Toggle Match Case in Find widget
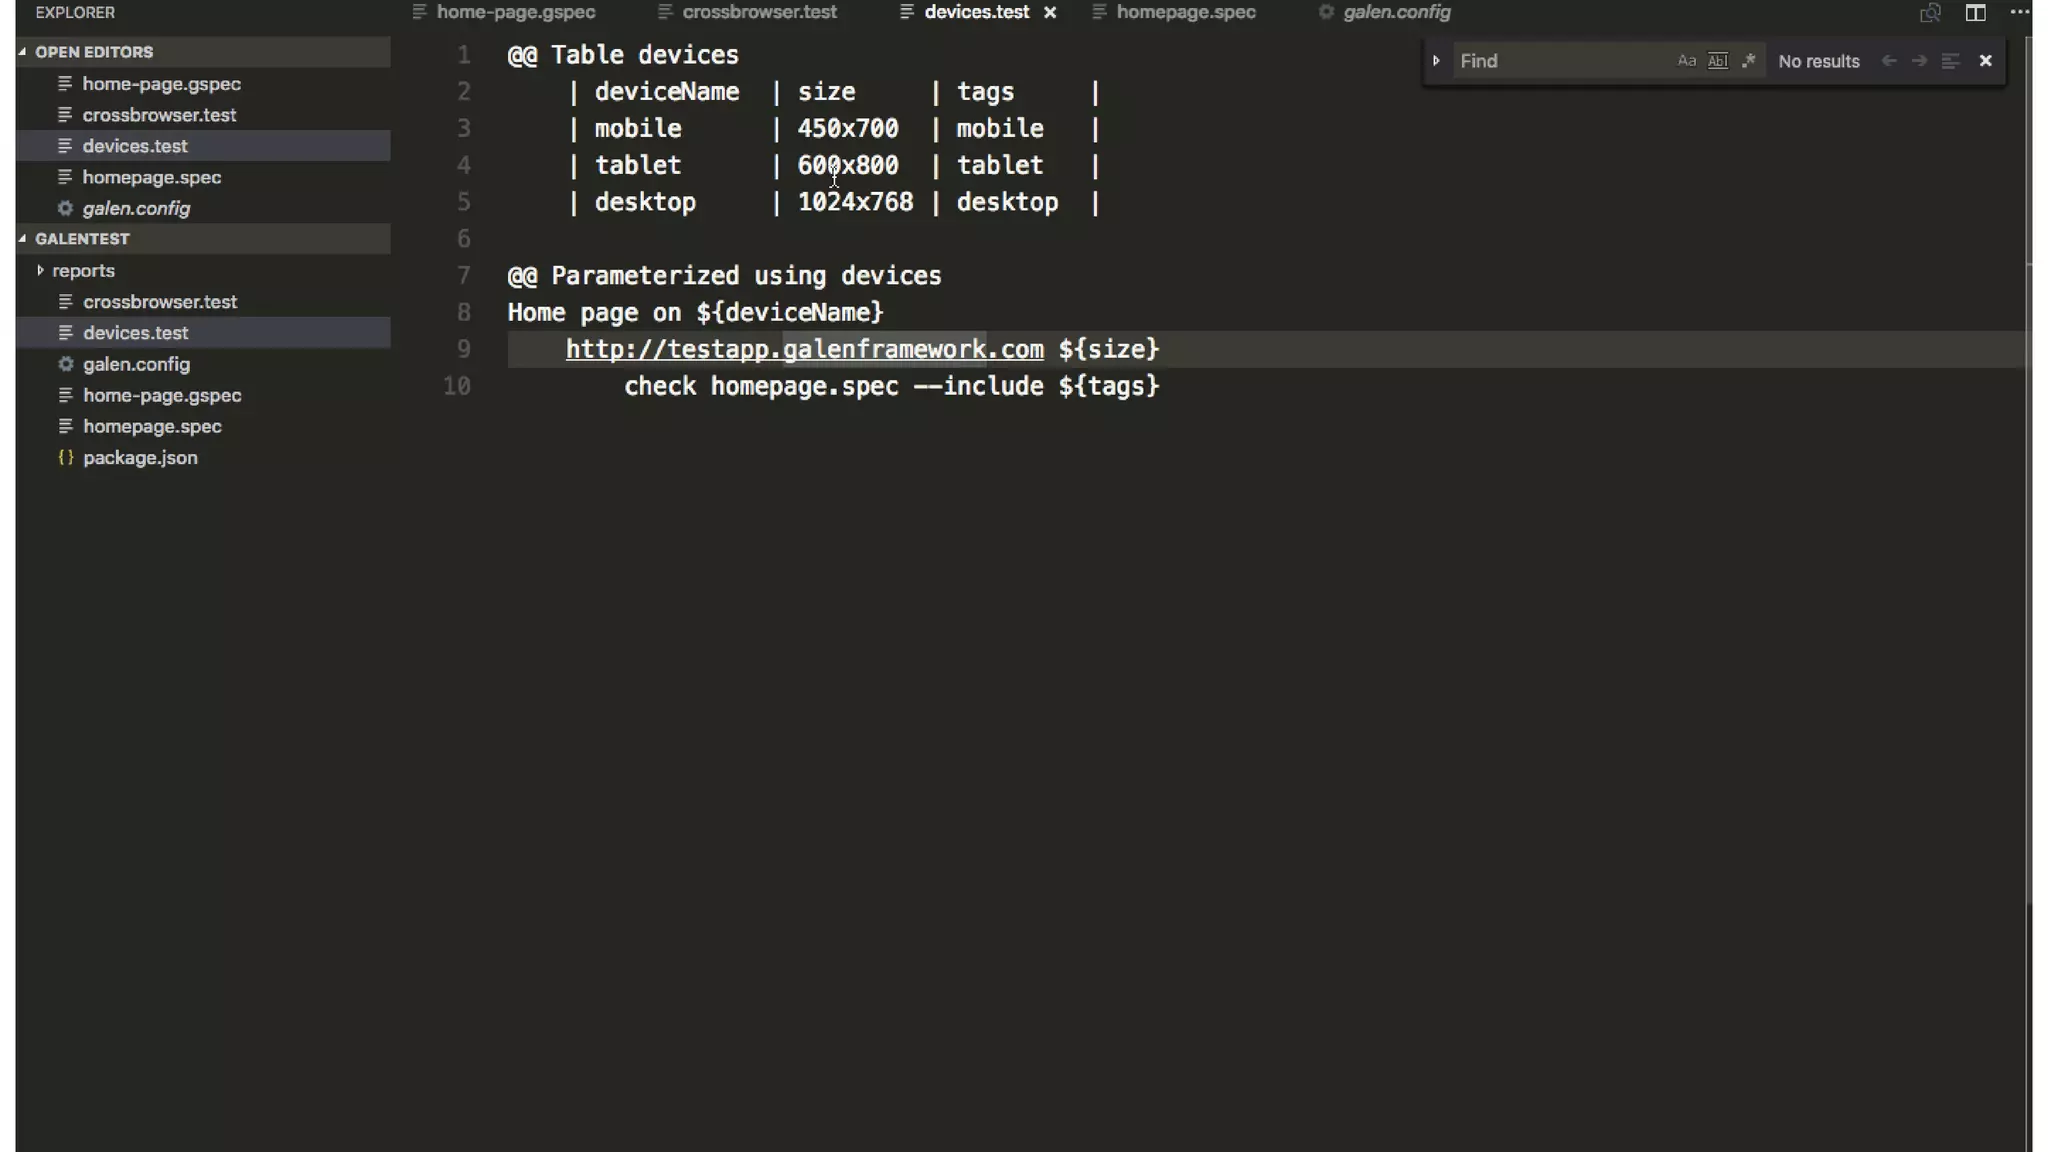Viewport: 2048px width, 1152px height. [x=1686, y=61]
